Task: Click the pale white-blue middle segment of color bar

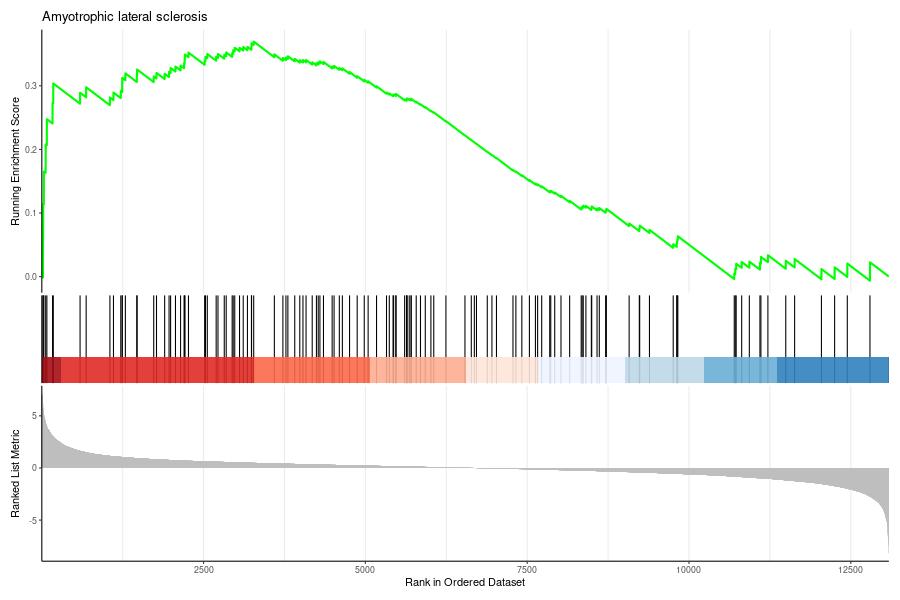Action: [x=581, y=370]
